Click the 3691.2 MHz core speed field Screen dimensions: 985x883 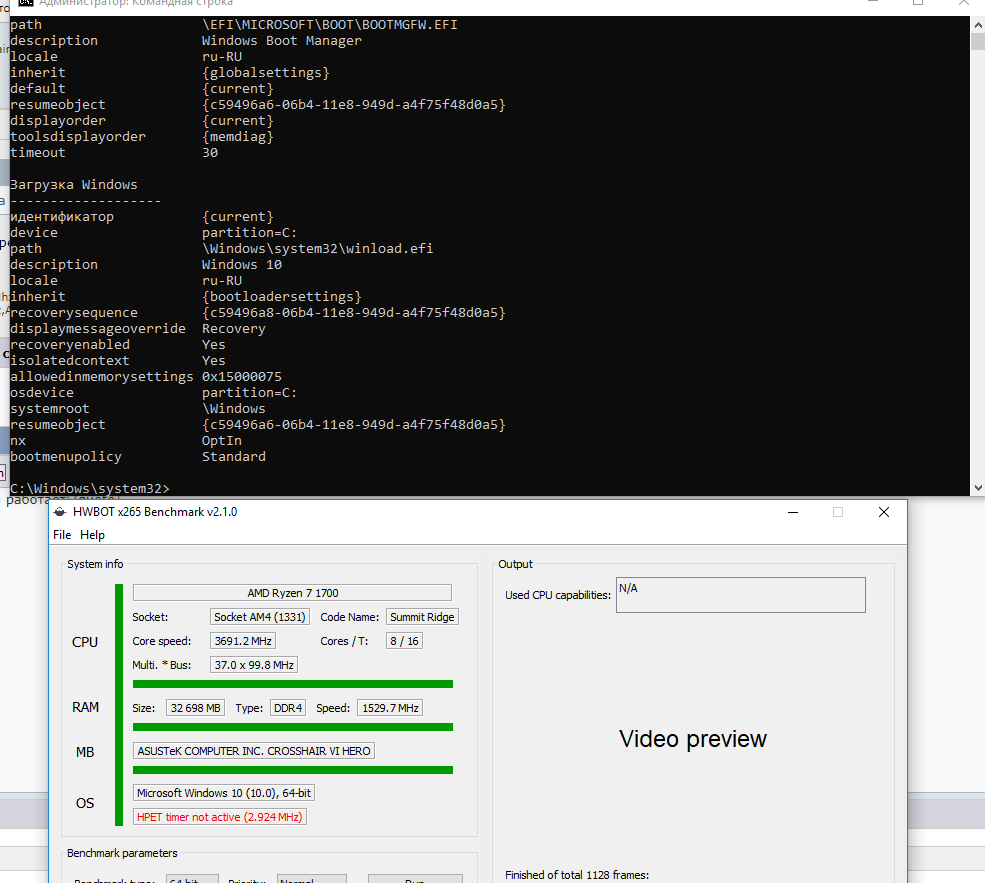click(x=242, y=641)
